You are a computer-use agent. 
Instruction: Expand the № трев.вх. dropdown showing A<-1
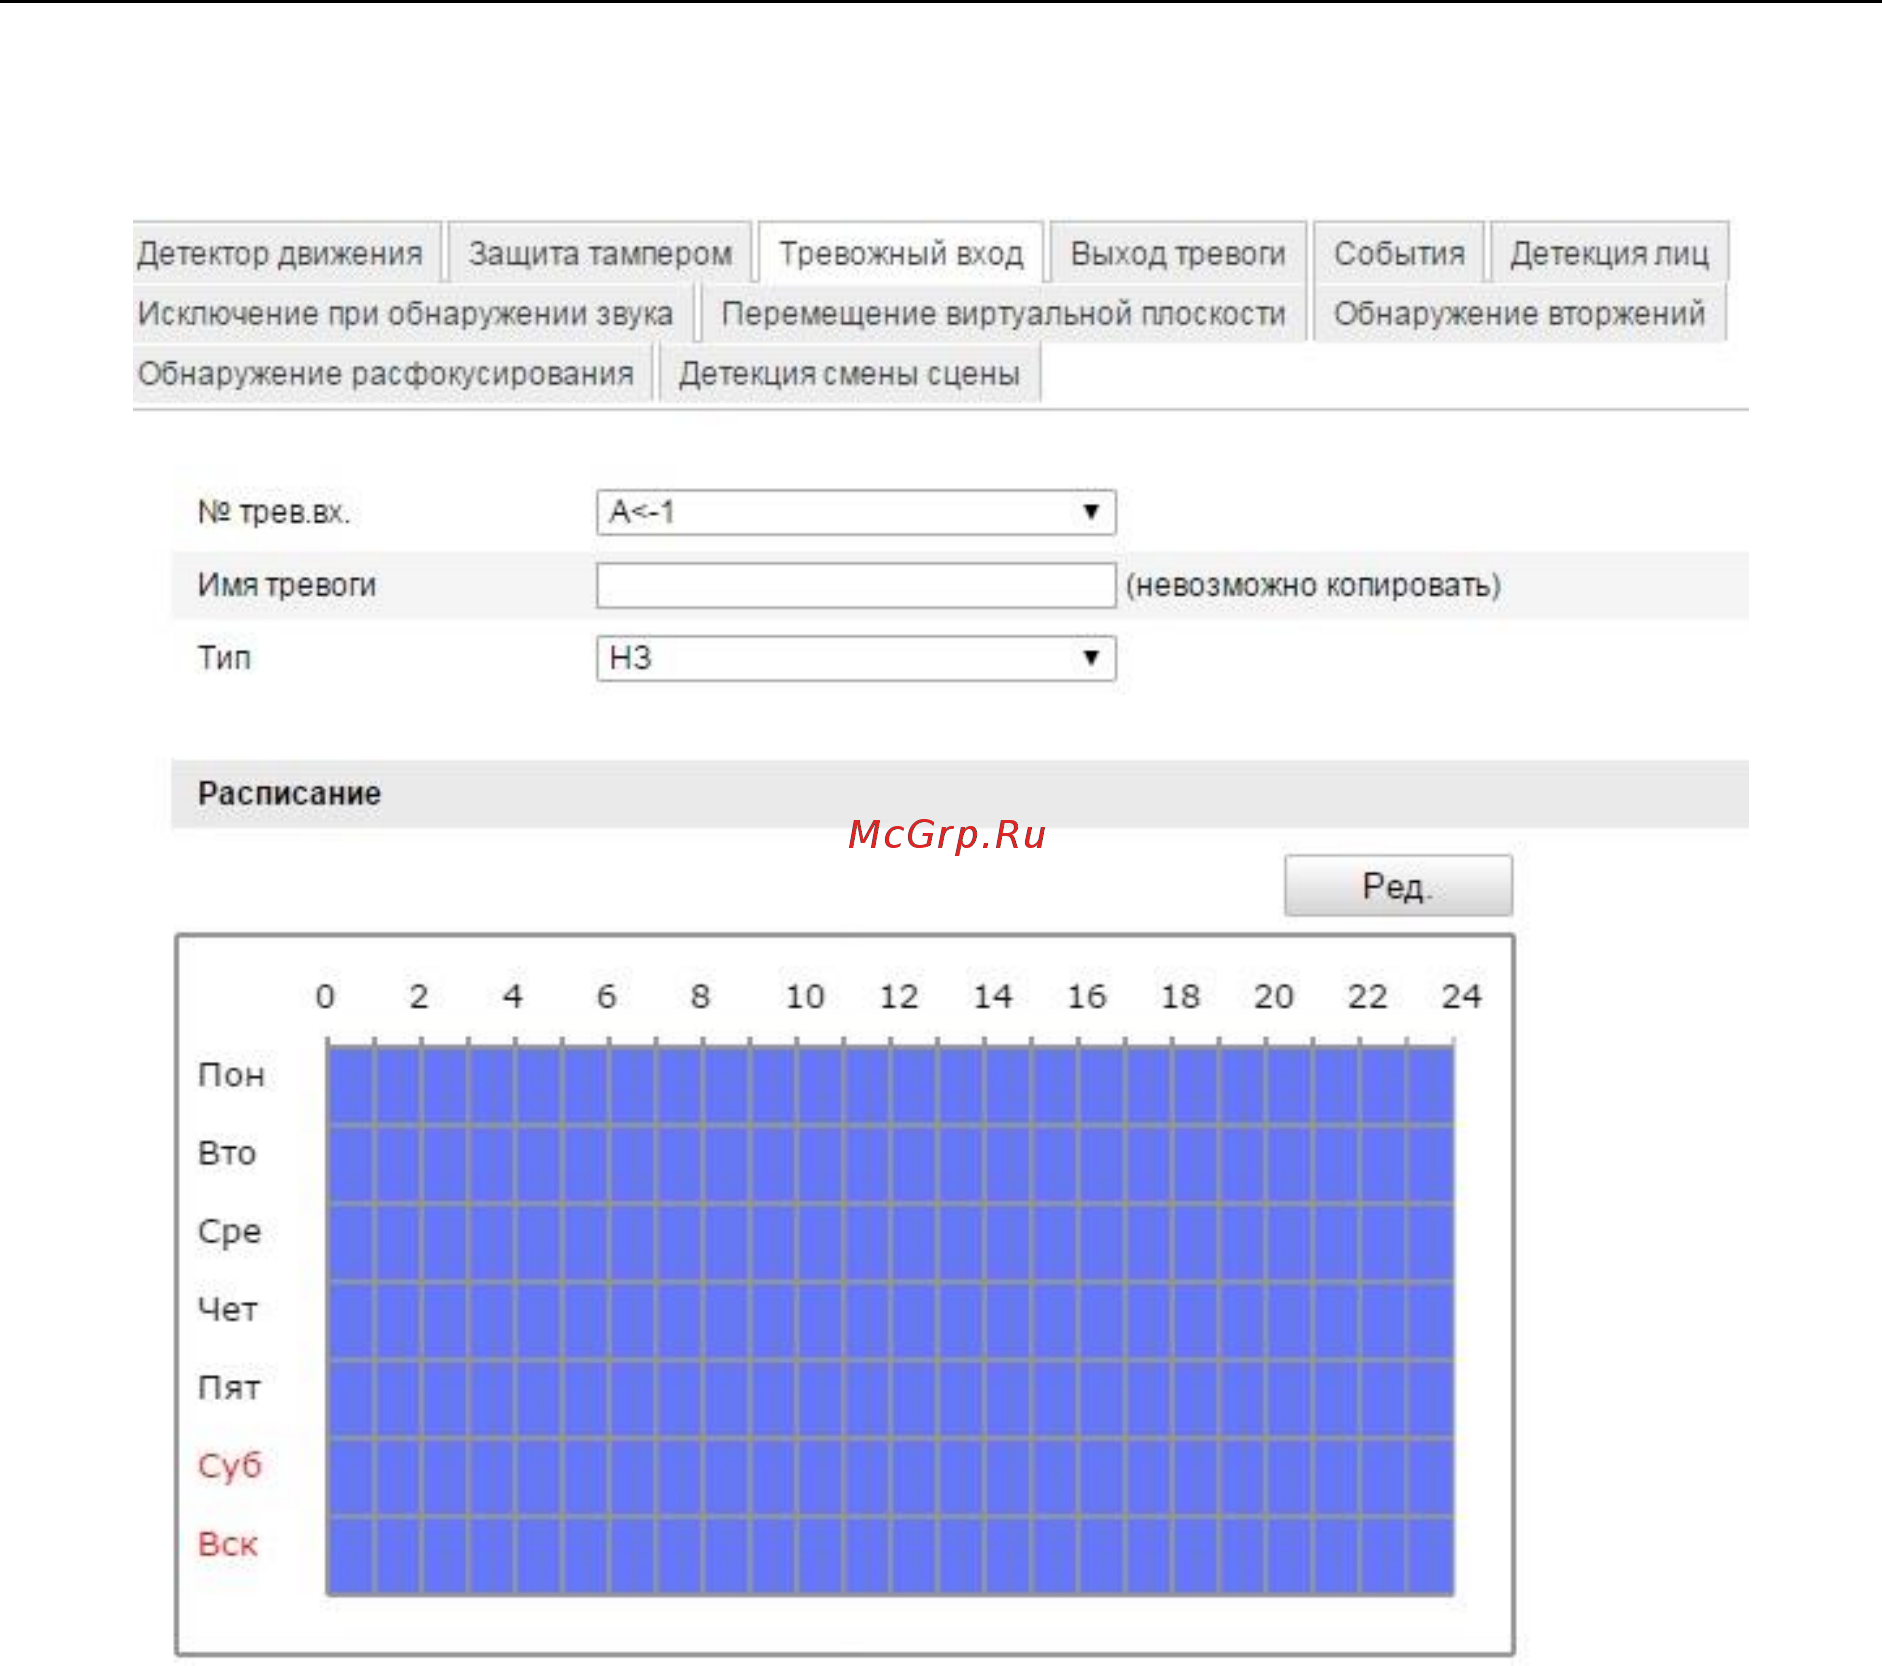click(x=856, y=512)
